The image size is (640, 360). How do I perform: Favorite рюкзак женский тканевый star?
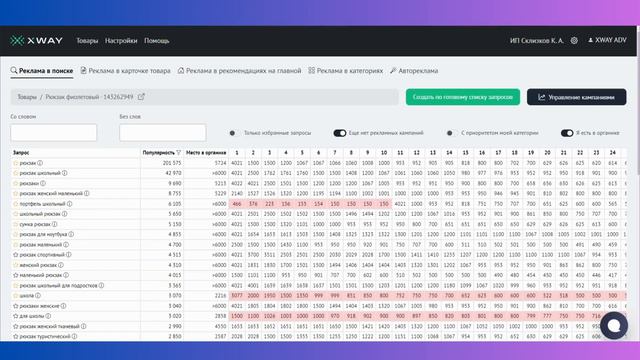(x=16, y=326)
